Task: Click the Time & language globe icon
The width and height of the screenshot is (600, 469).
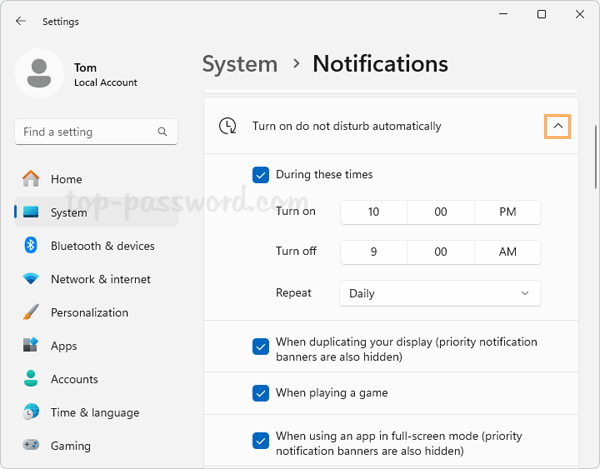Action: click(31, 412)
